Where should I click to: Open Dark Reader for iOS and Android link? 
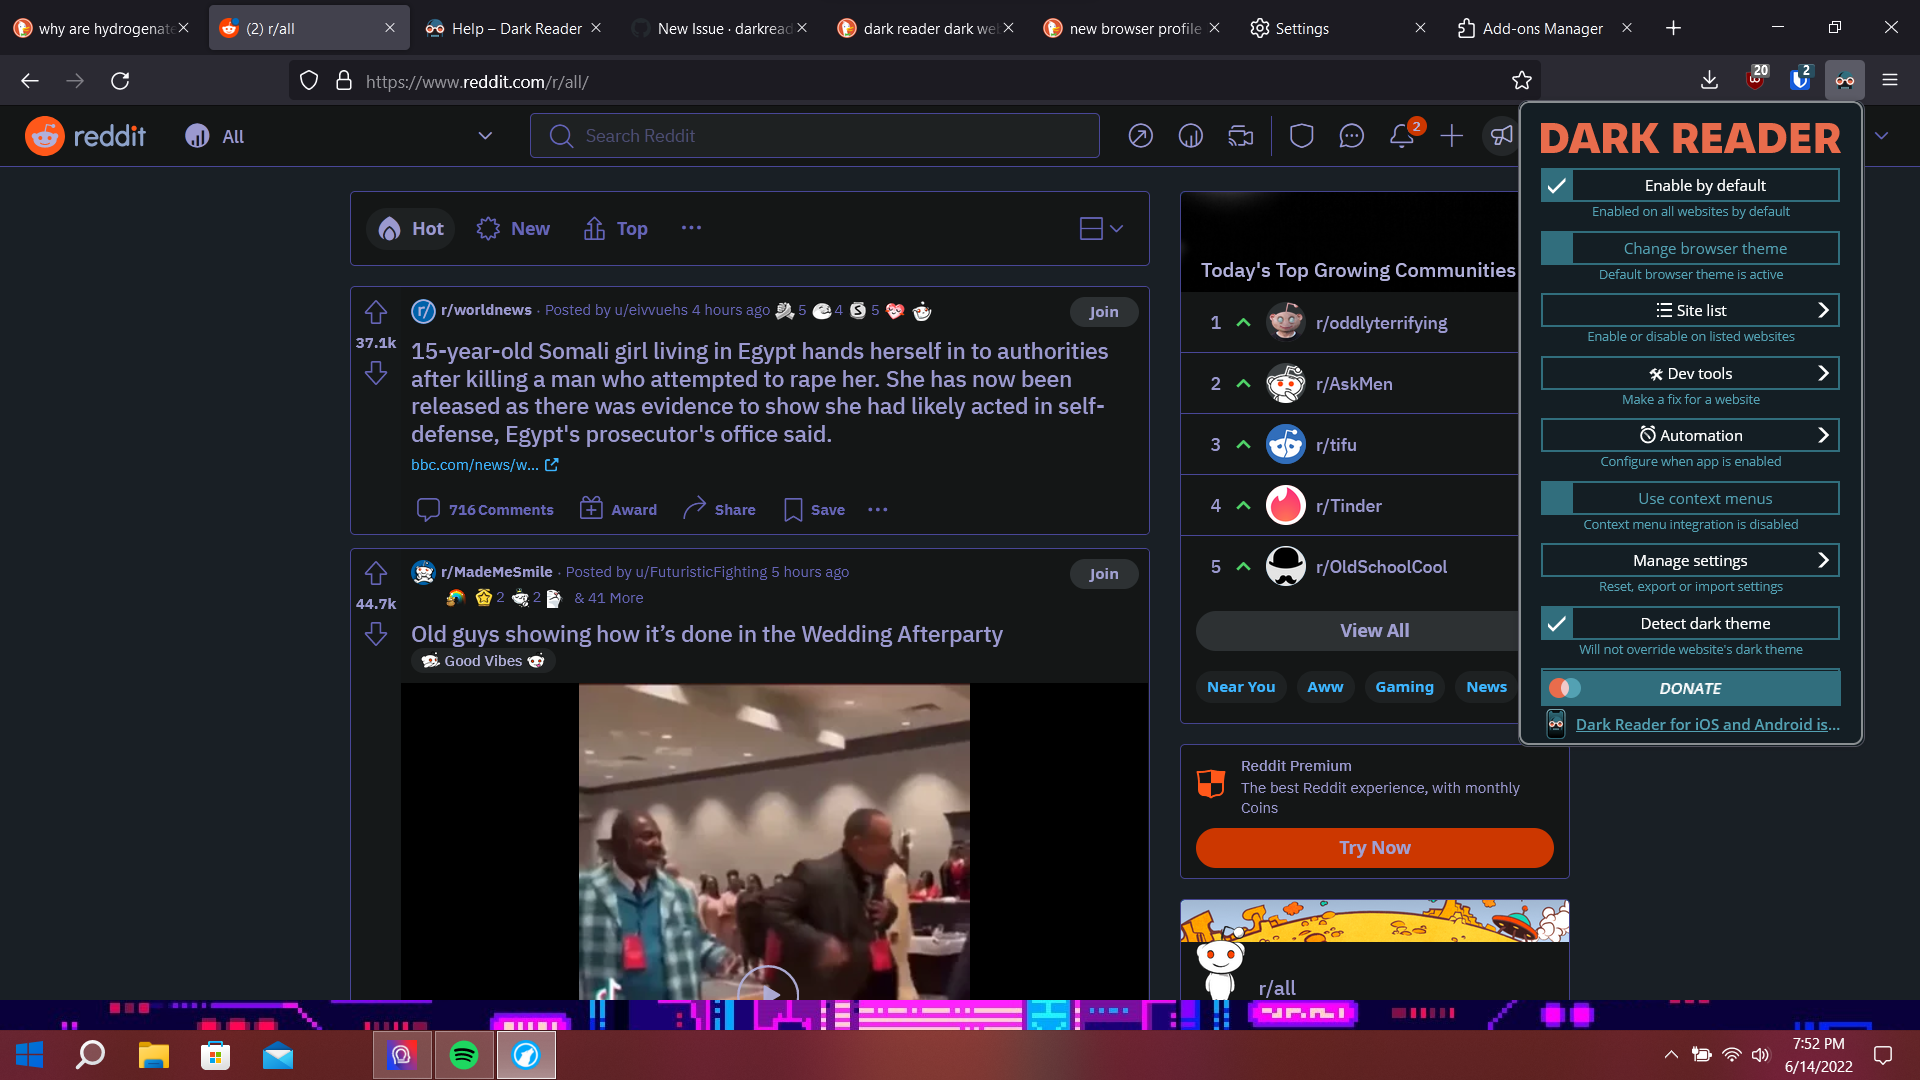[1707, 724]
